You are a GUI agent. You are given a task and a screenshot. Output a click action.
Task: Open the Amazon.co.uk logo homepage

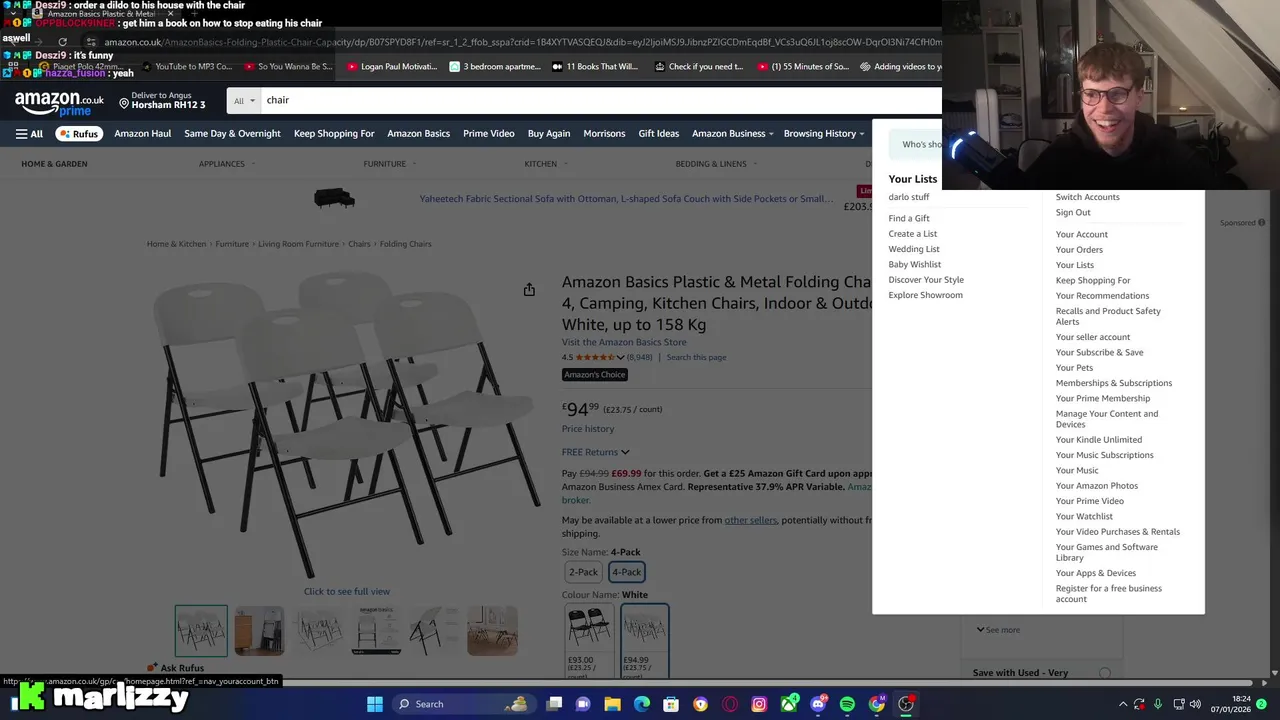tap(59, 103)
